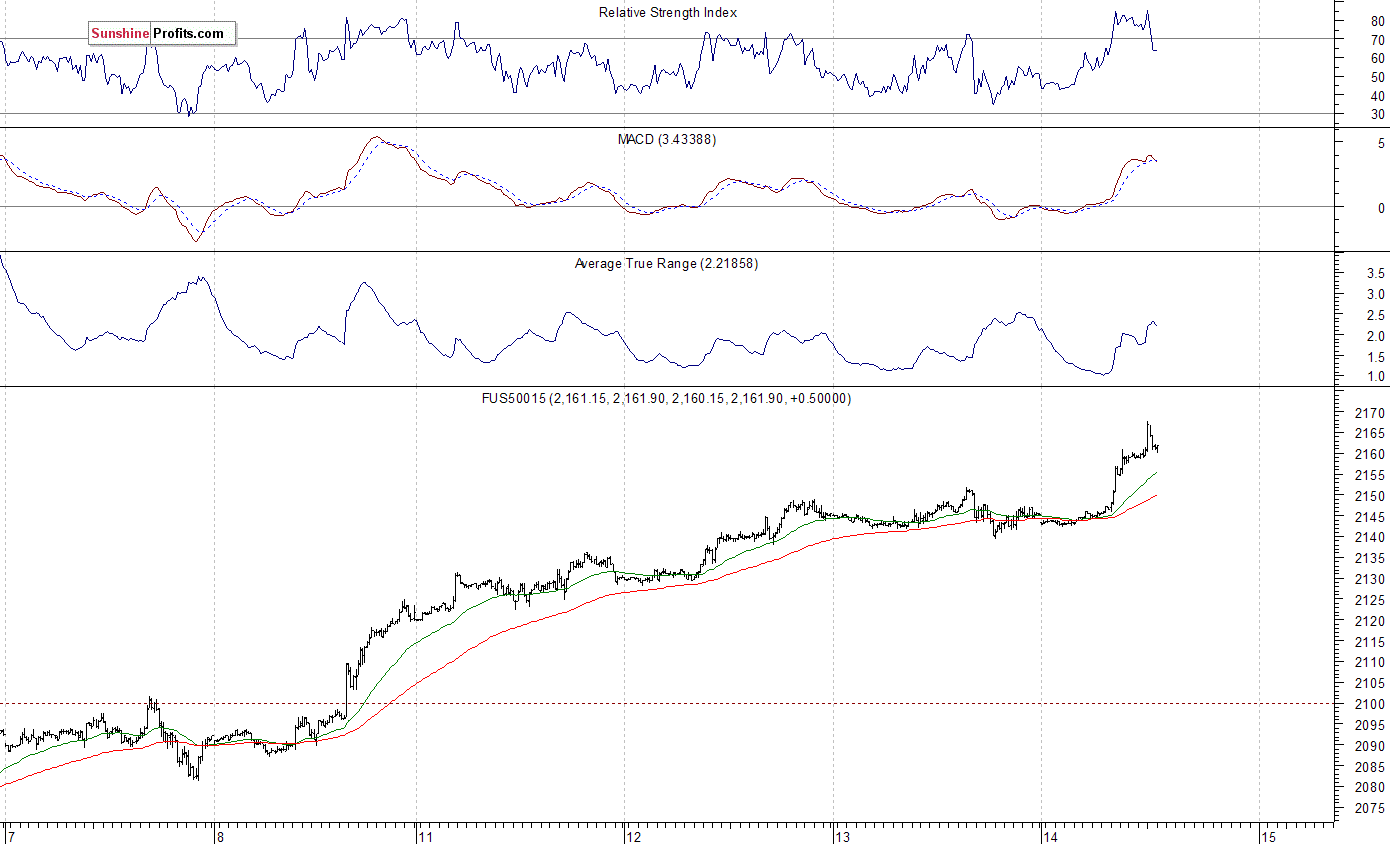Screen dimensions: 1390x844
Task: Select the MACD (3.43388) panel title
Action: pyautogui.click(x=666, y=139)
